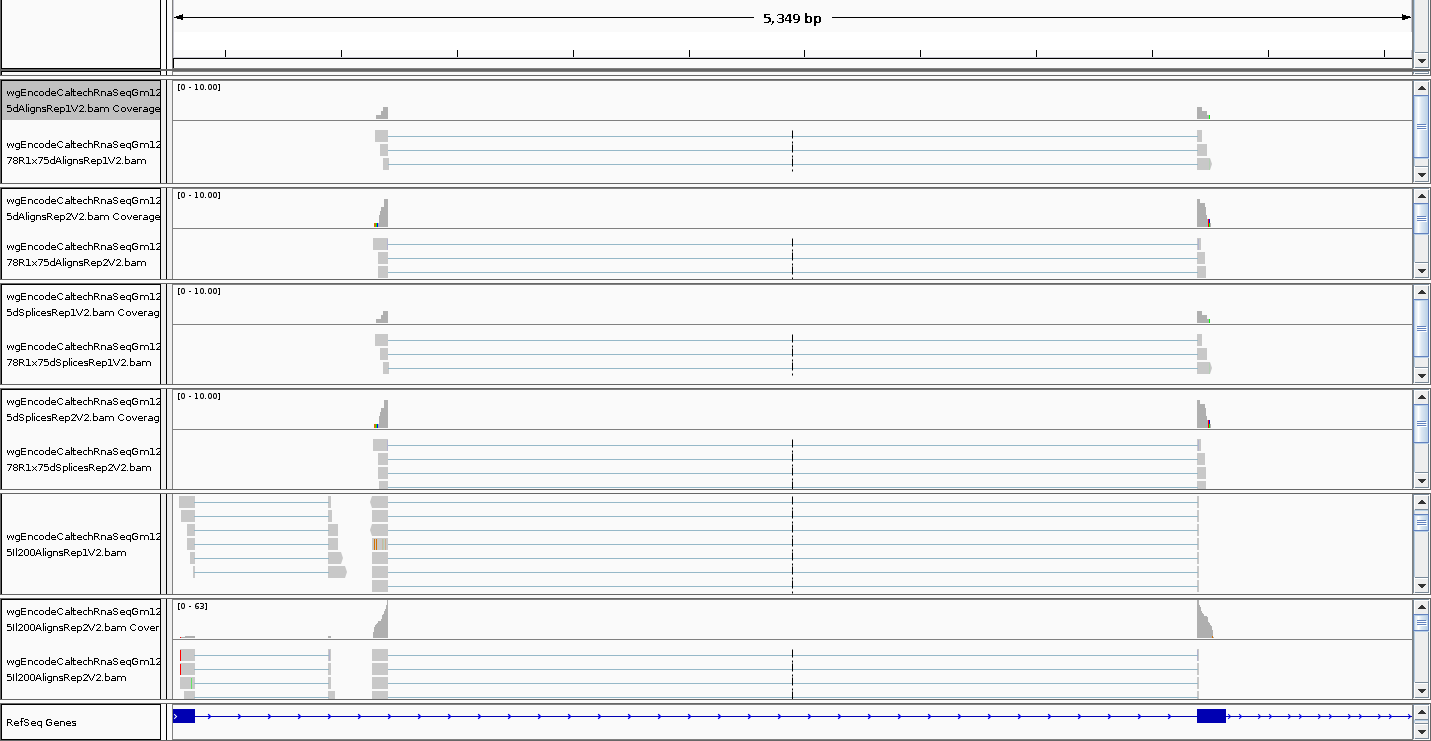Viewport: 1431px width, 741px height.
Task: Click scroll-down arrow of AlignsRep1V2 panel
Action: (x=1421, y=175)
